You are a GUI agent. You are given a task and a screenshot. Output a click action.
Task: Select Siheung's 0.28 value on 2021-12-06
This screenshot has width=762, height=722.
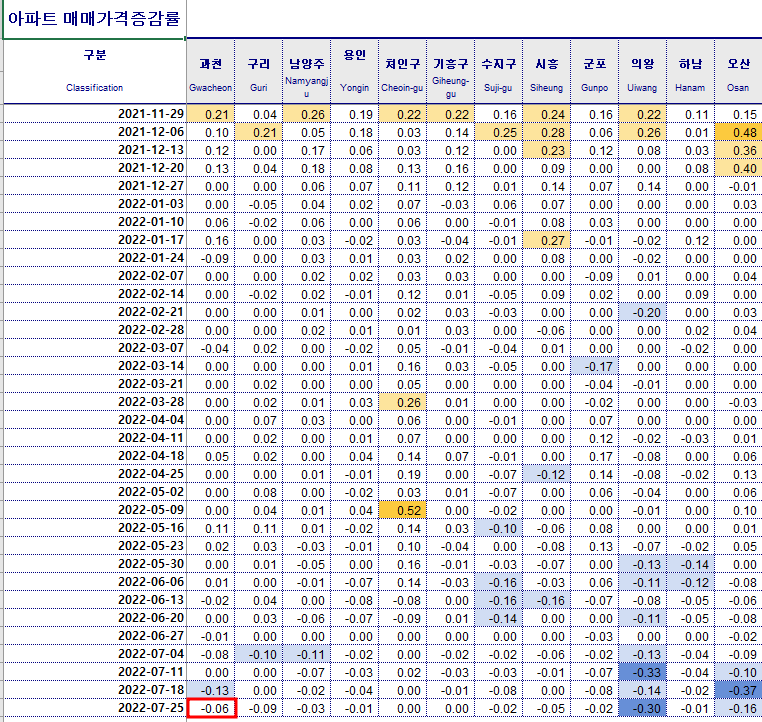[547, 132]
